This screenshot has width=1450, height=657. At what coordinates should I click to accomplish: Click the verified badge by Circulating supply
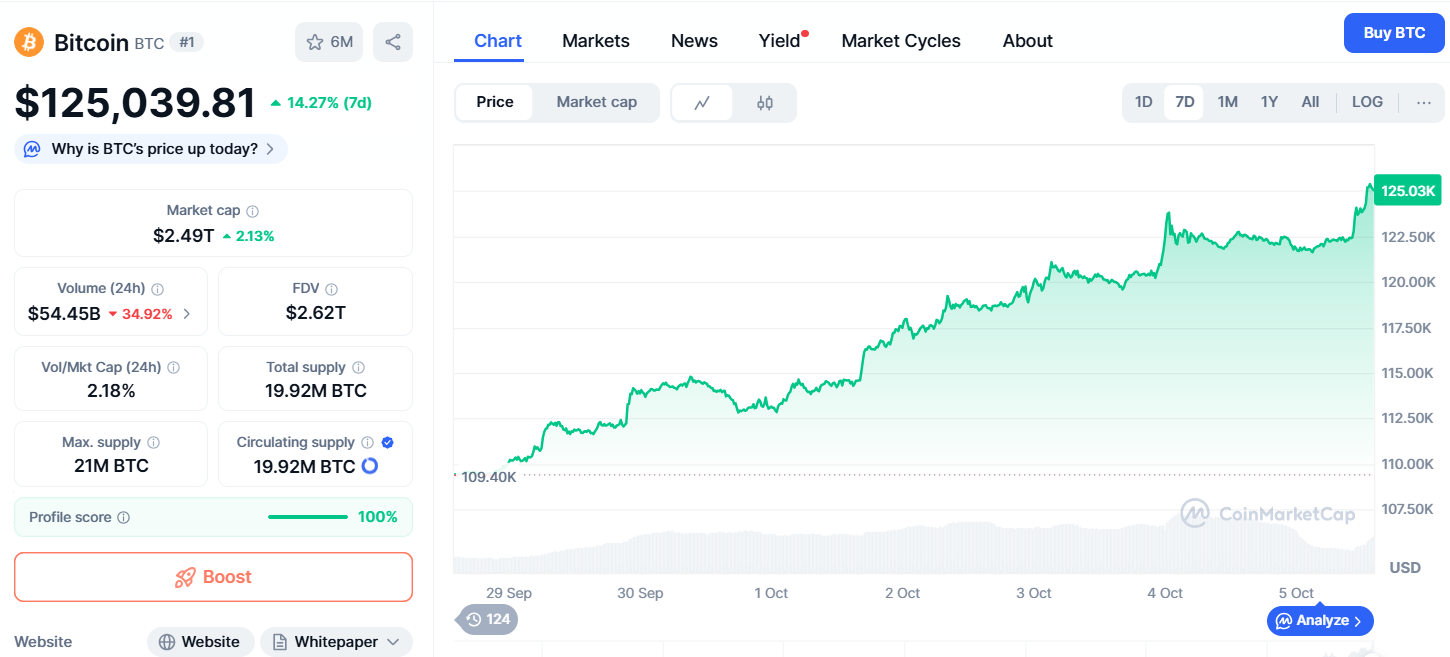coord(388,442)
